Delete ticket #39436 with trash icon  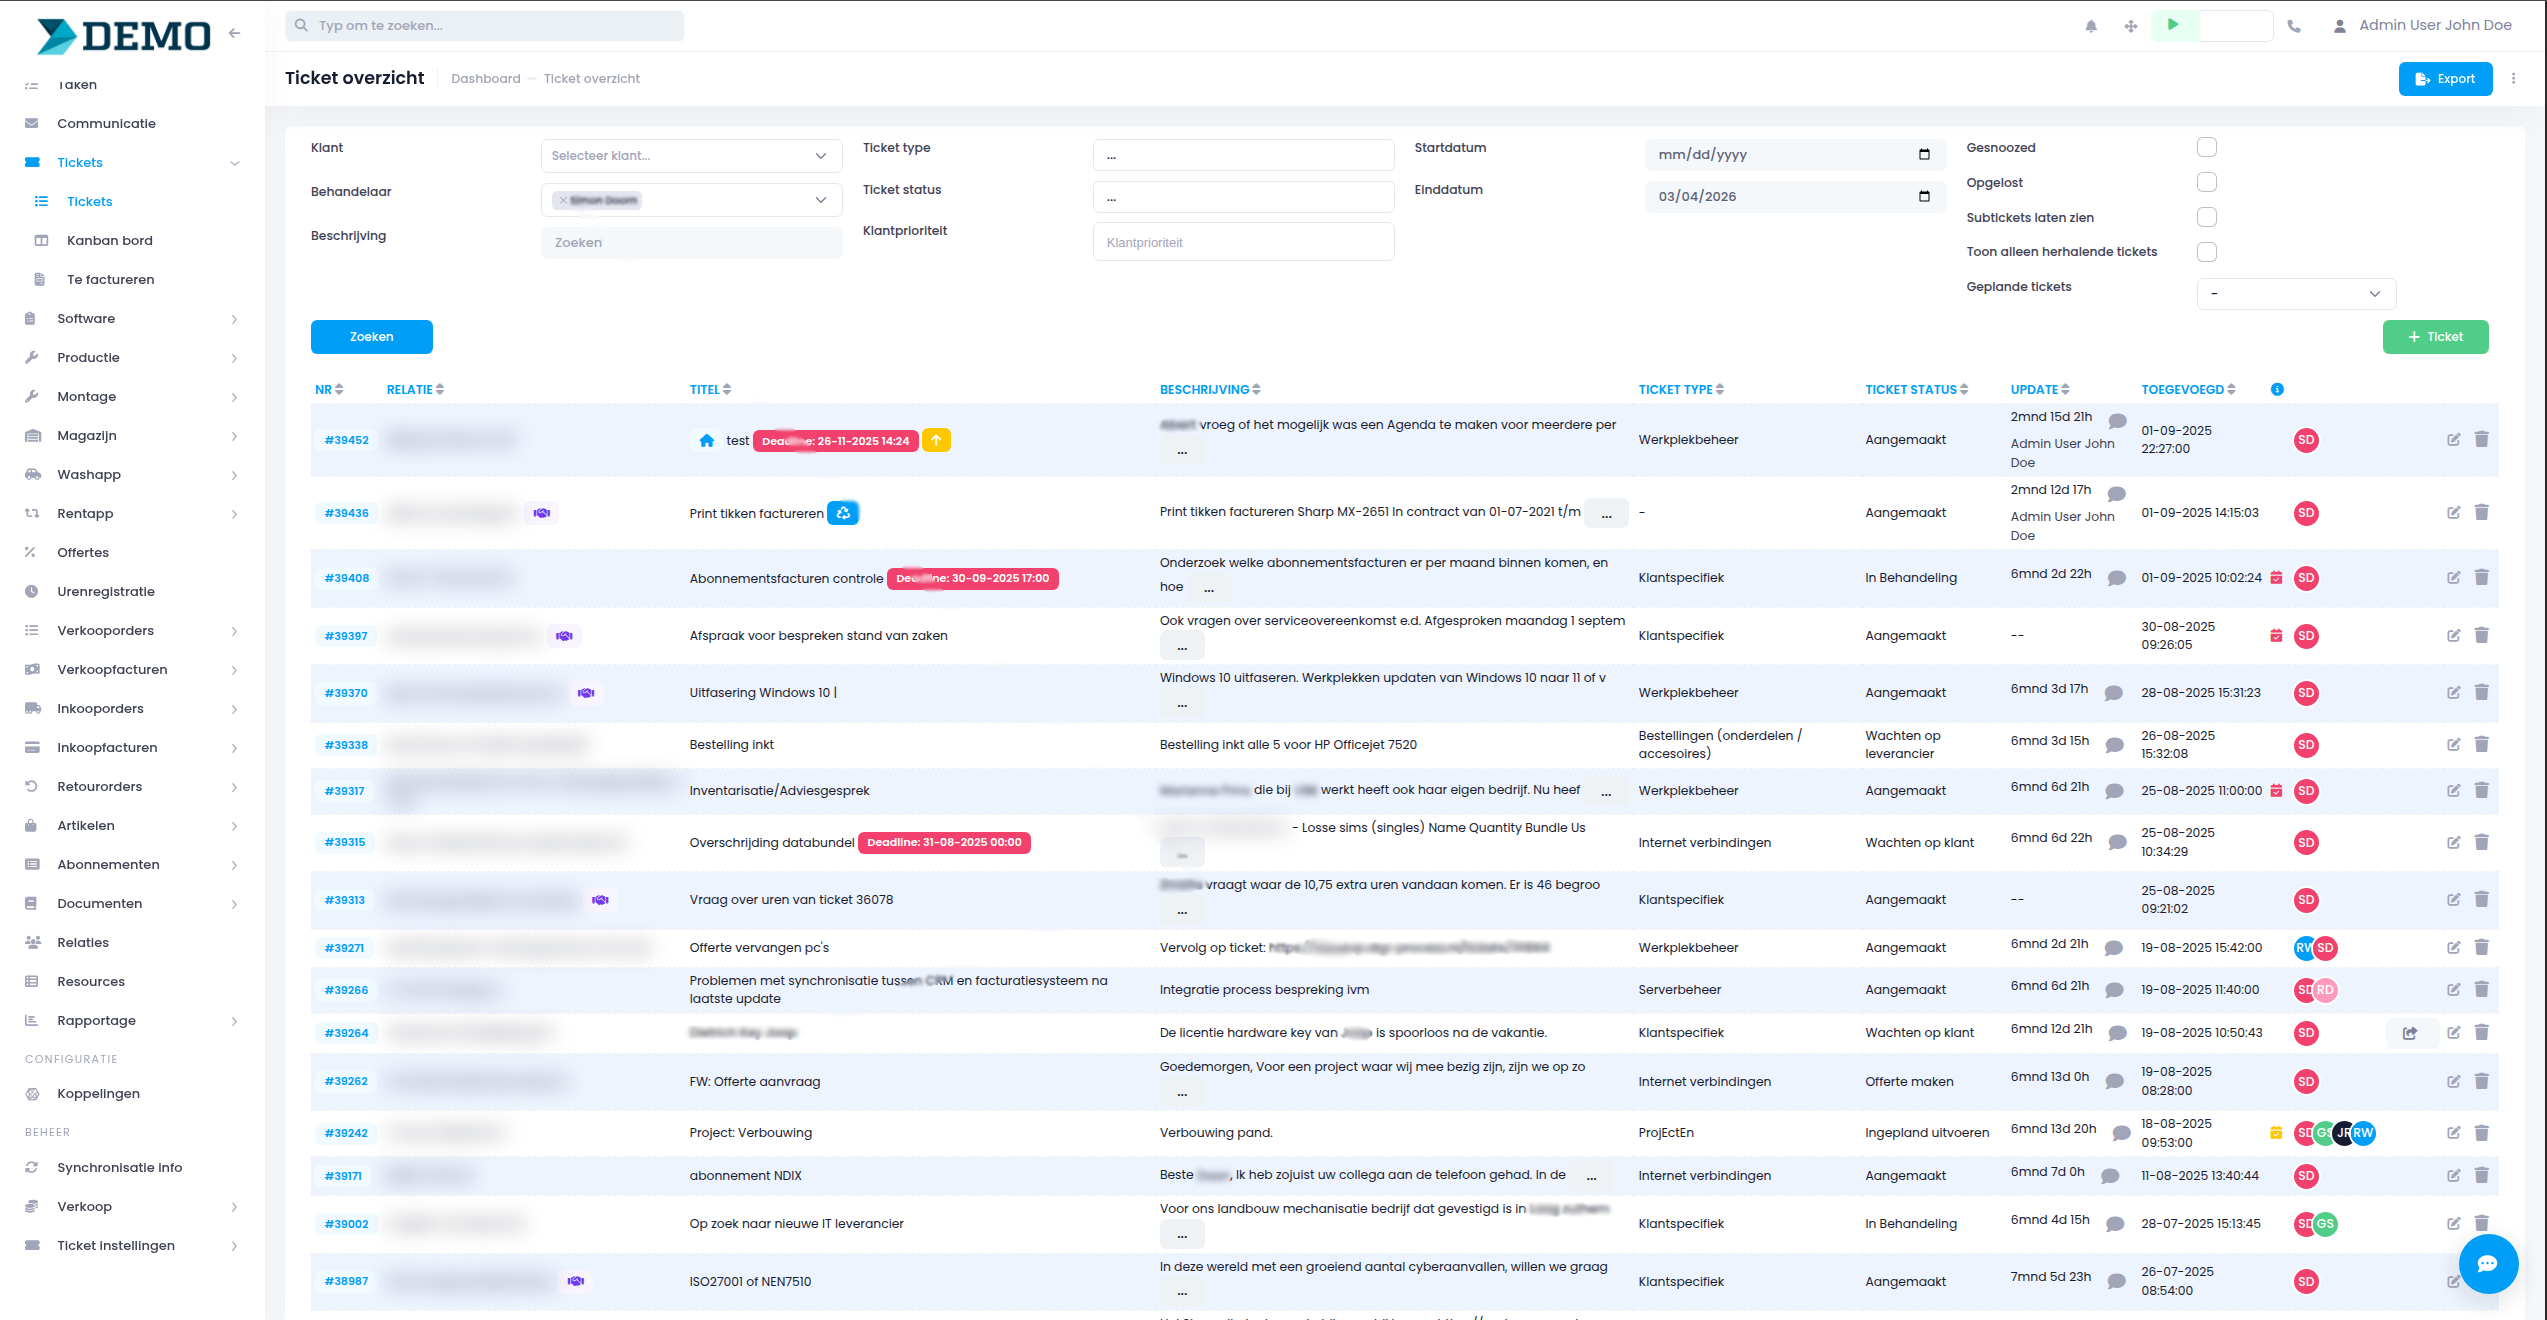click(x=2481, y=512)
